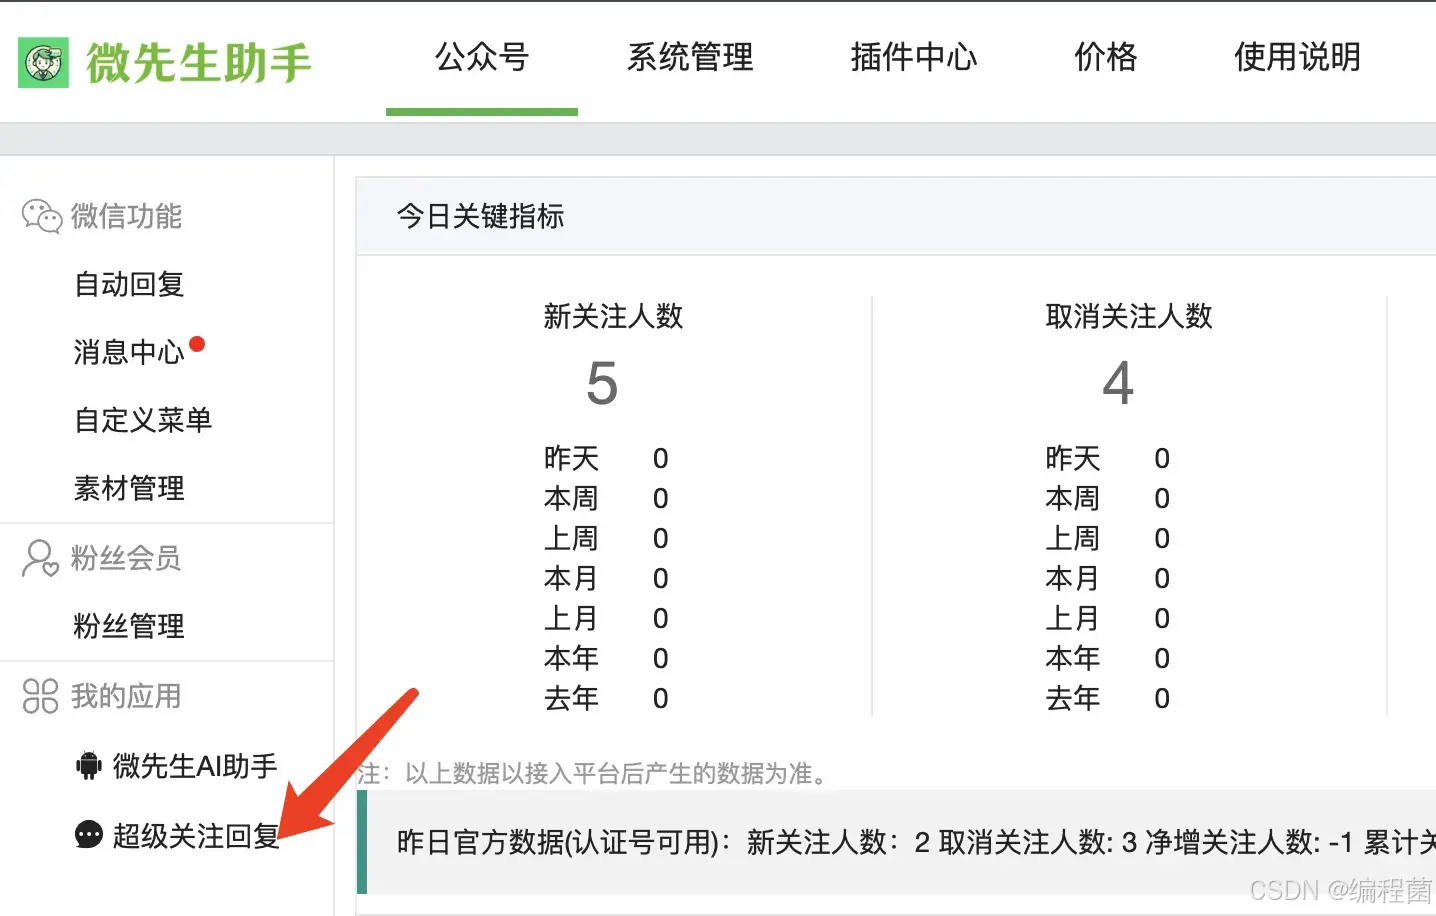Go to the 插件中心 tab
Viewport: 1436px width, 916px height.
[x=914, y=57]
